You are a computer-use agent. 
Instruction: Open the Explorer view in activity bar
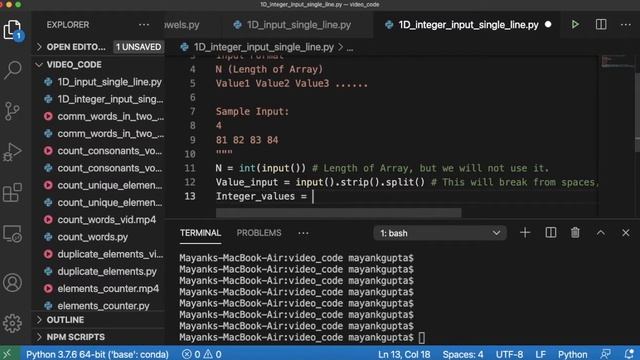tap(12, 29)
